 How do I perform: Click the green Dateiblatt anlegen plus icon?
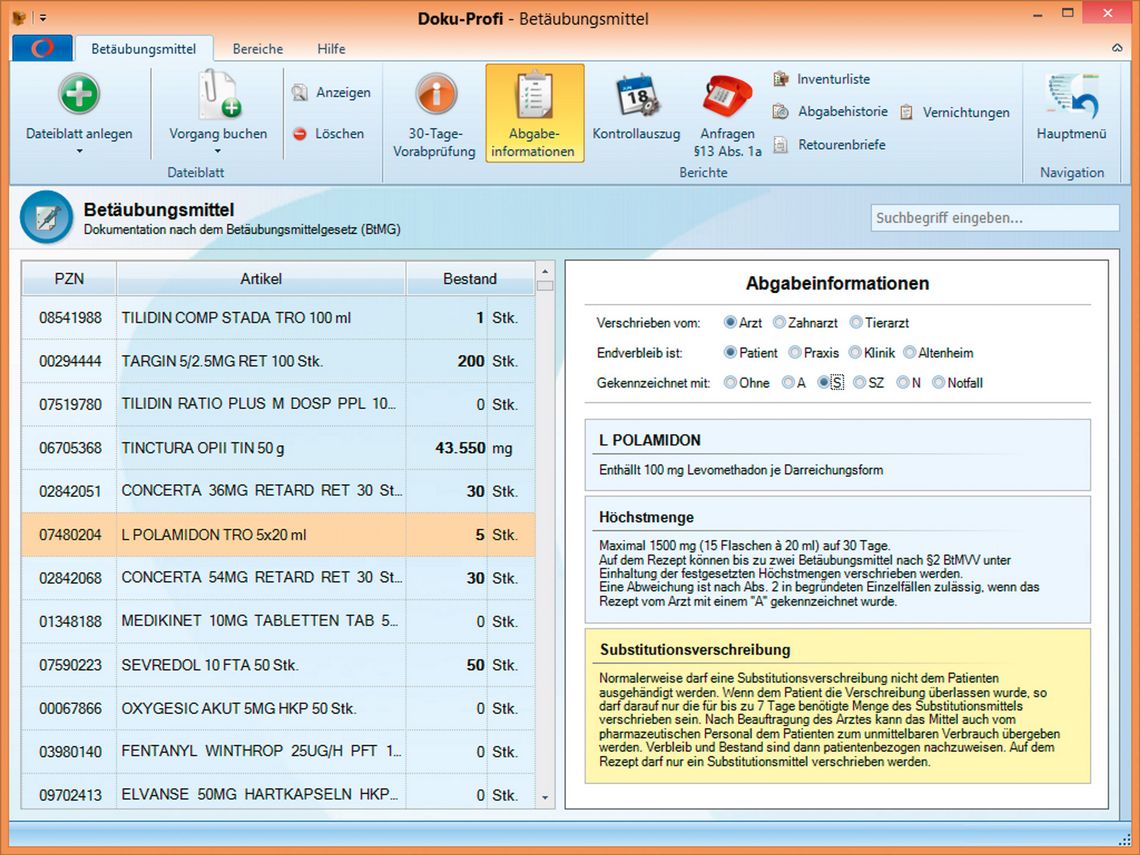pyautogui.click(x=79, y=96)
